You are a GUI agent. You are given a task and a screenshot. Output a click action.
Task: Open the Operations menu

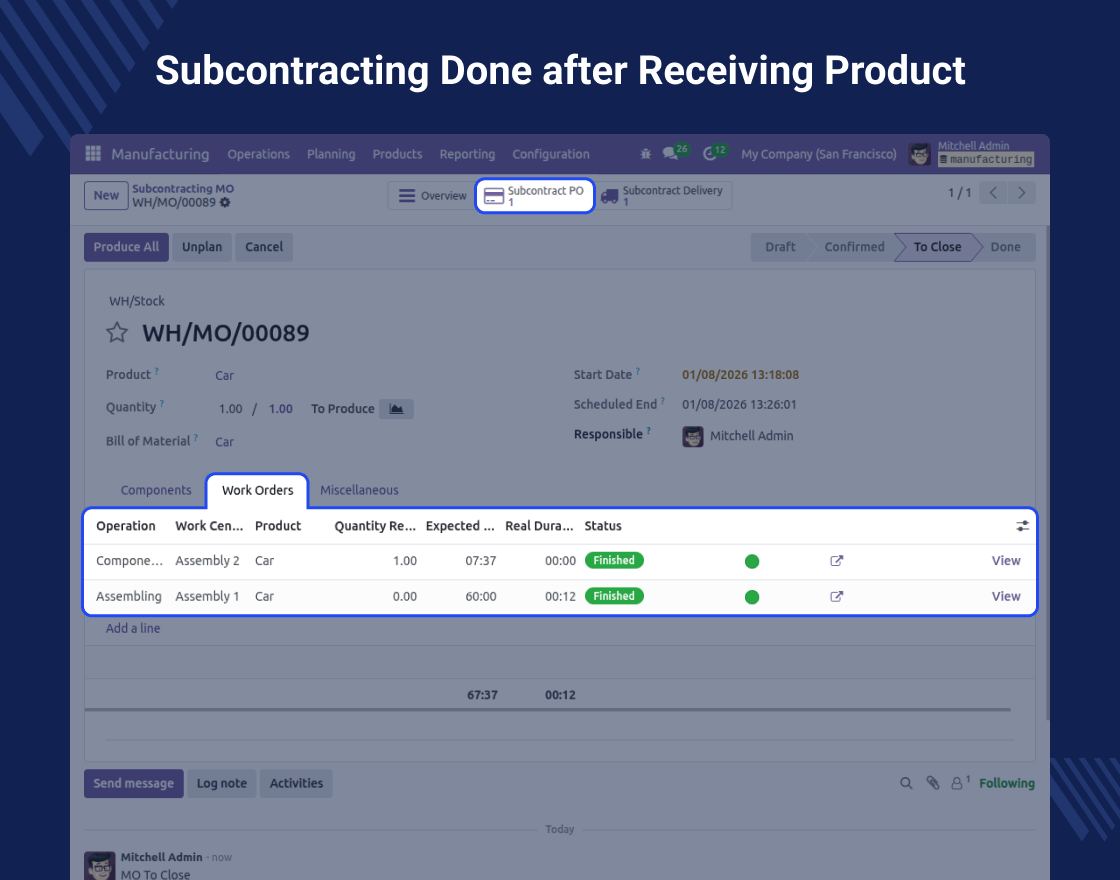259,154
